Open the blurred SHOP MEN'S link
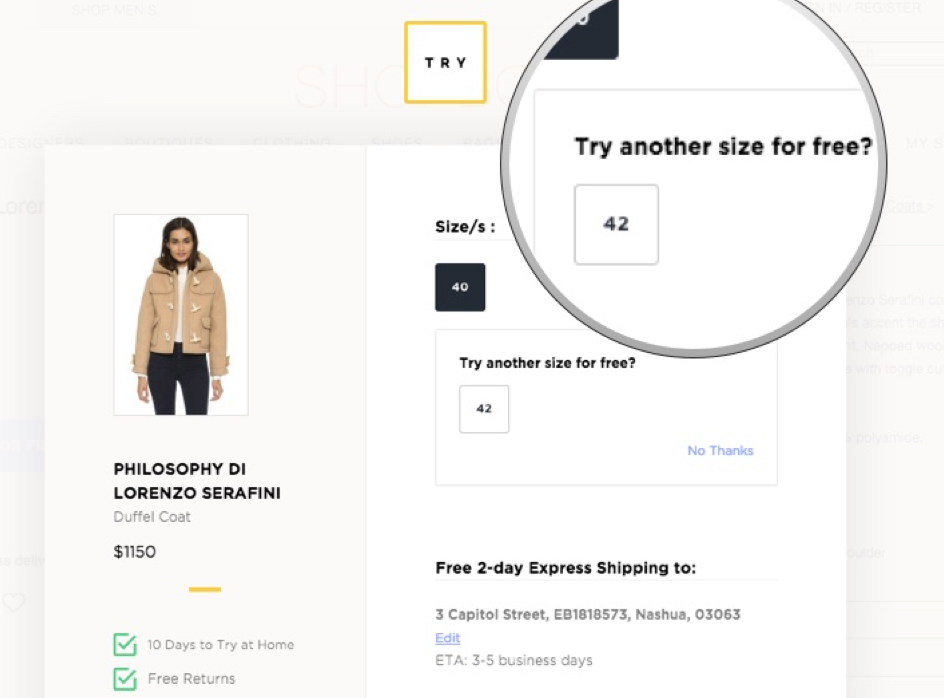 [114, 10]
